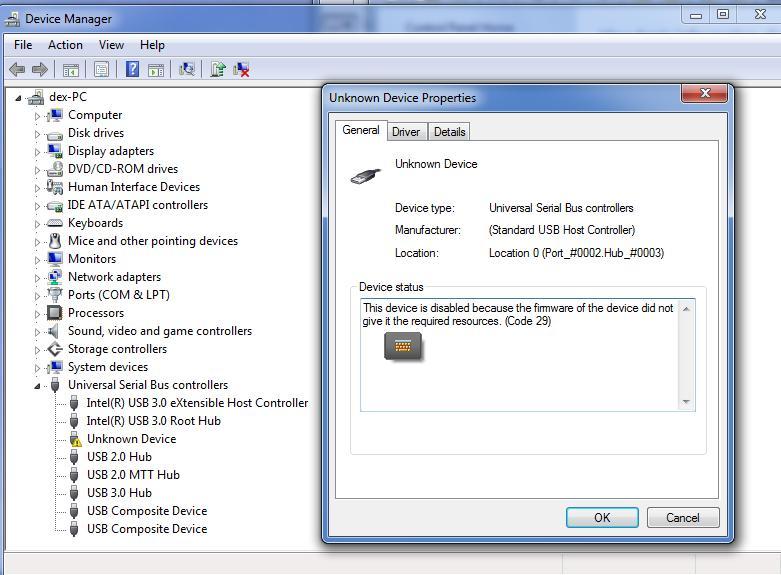Collapse the dex-PC root node
The width and height of the screenshot is (781, 575).
point(18,98)
